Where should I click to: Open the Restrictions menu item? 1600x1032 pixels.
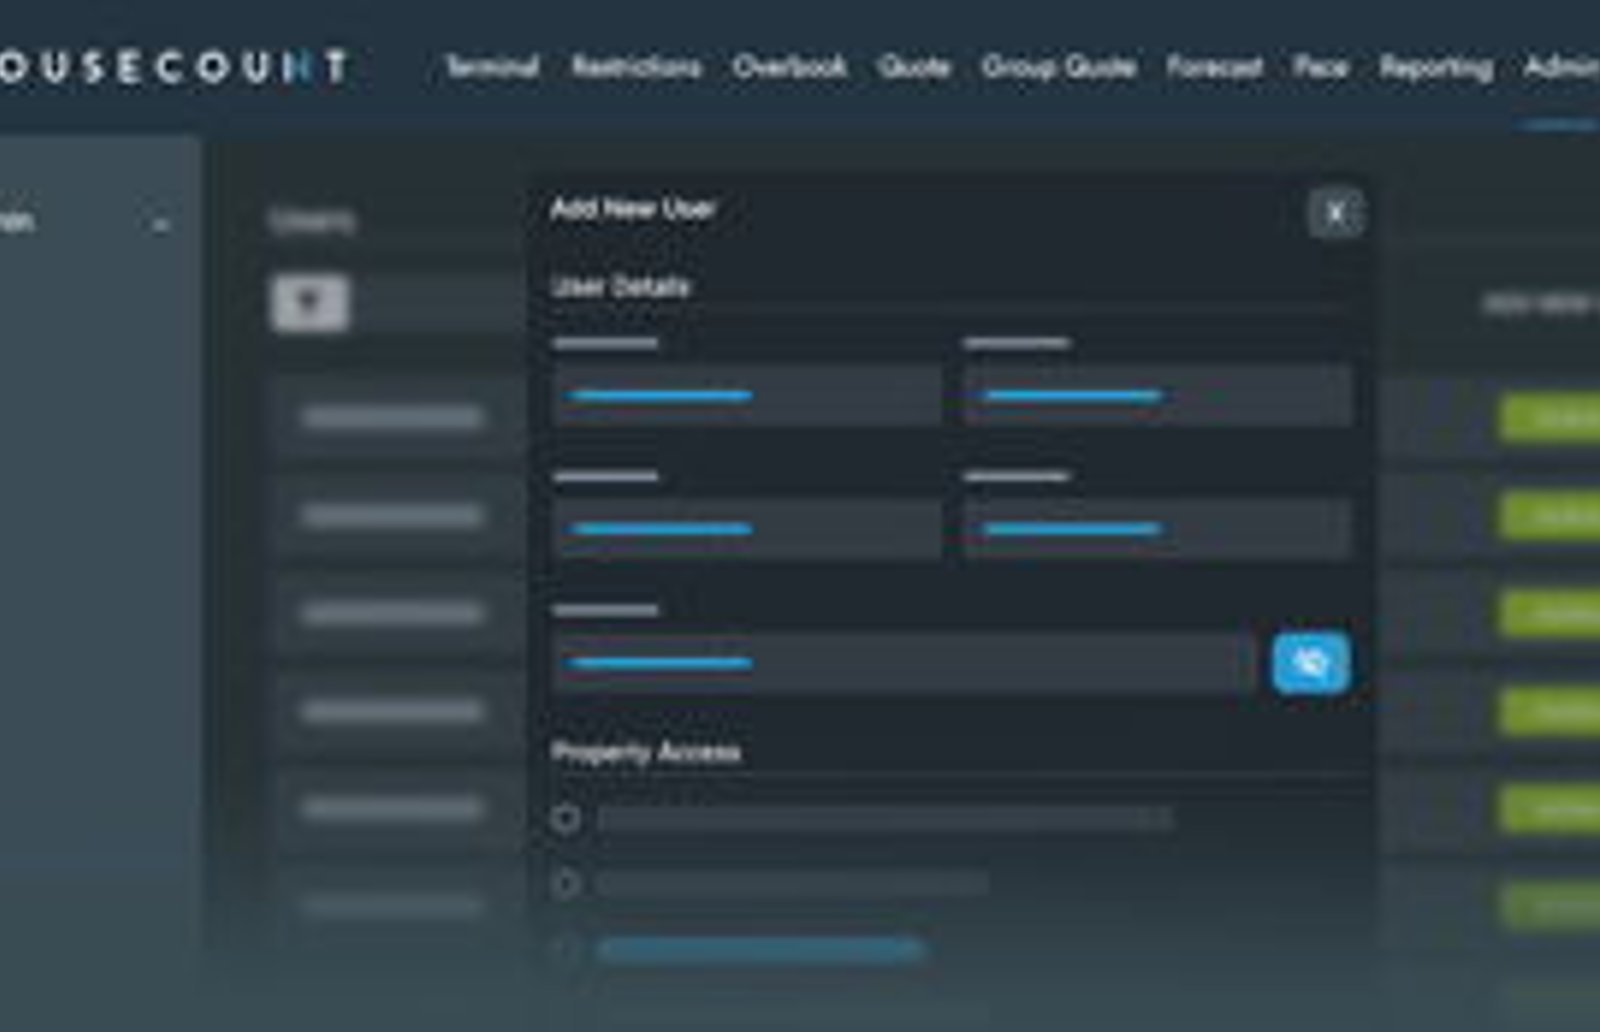pyautogui.click(x=637, y=67)
